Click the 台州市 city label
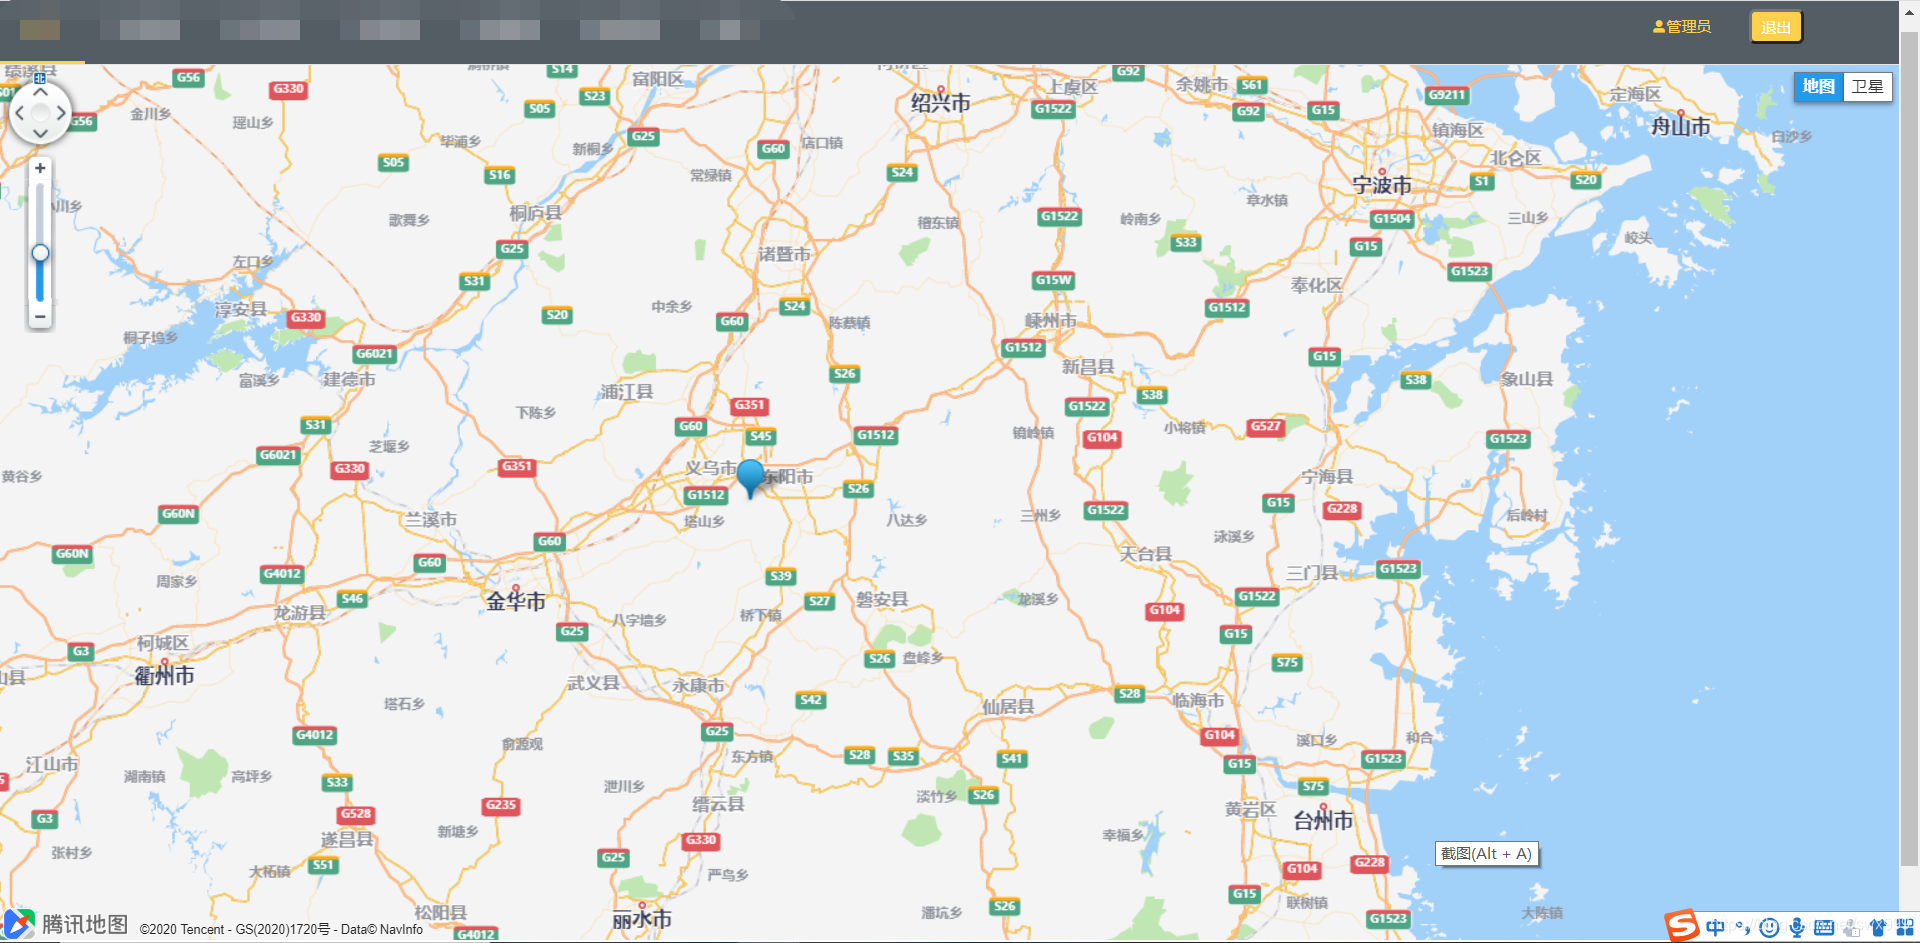Screen dimensions: 1920x943 [x=1323, y=821]
